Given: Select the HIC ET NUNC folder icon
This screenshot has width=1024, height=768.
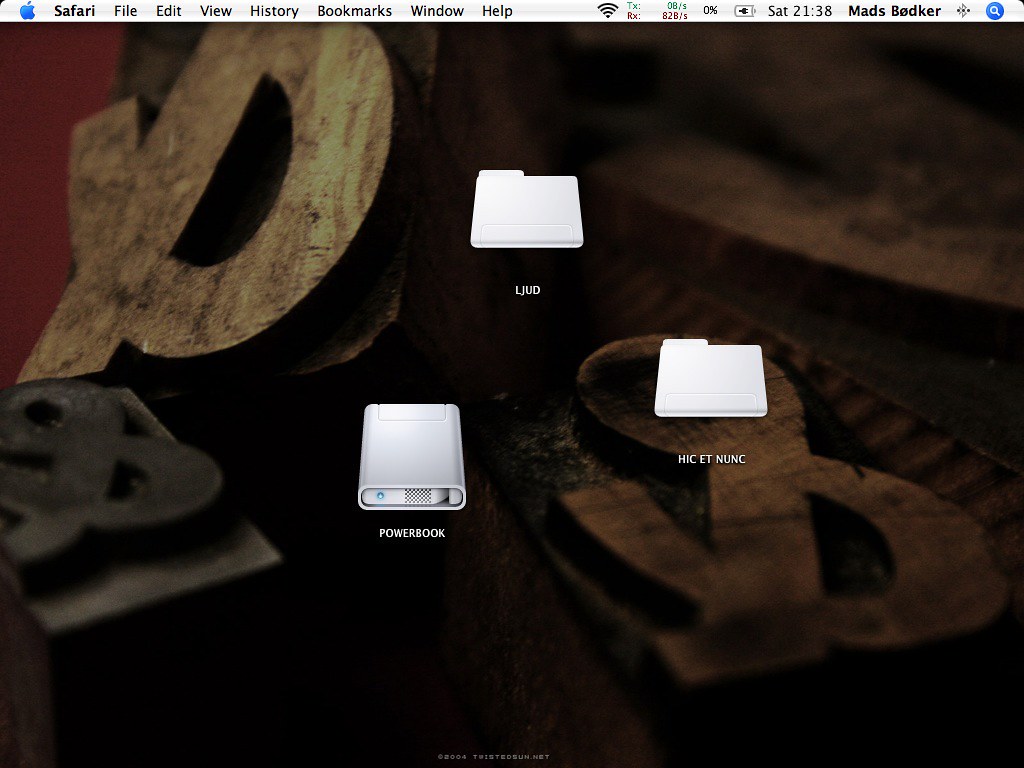Looking at the screenshot, I should [x=711, y=378].
